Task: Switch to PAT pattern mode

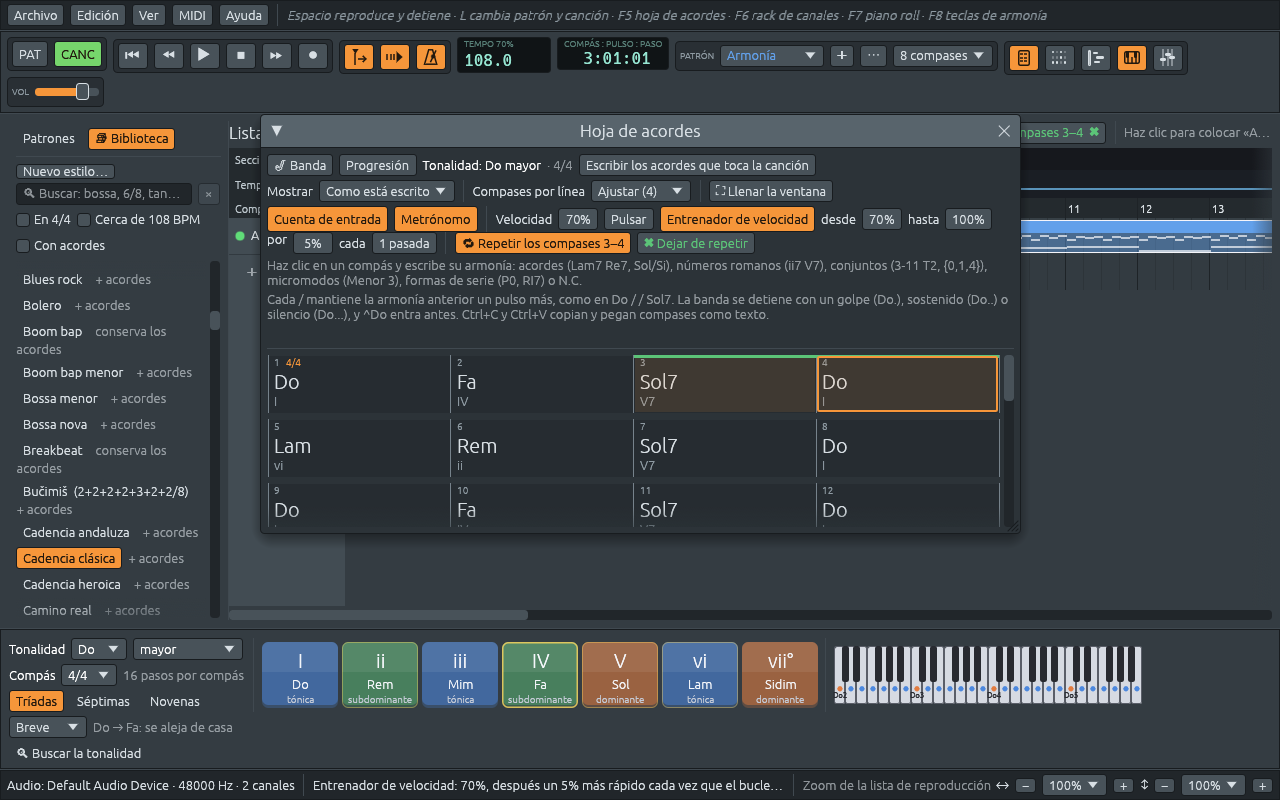Action: (x=30, y=54)
